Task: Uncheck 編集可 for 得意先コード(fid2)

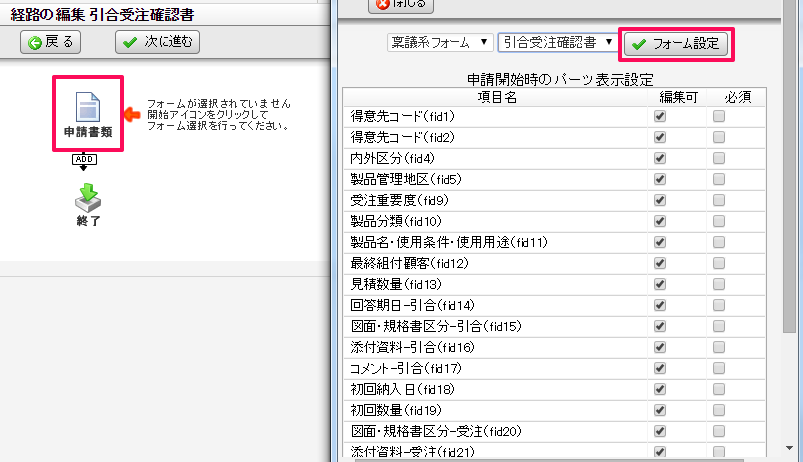Action: click(x=660, y=137)
